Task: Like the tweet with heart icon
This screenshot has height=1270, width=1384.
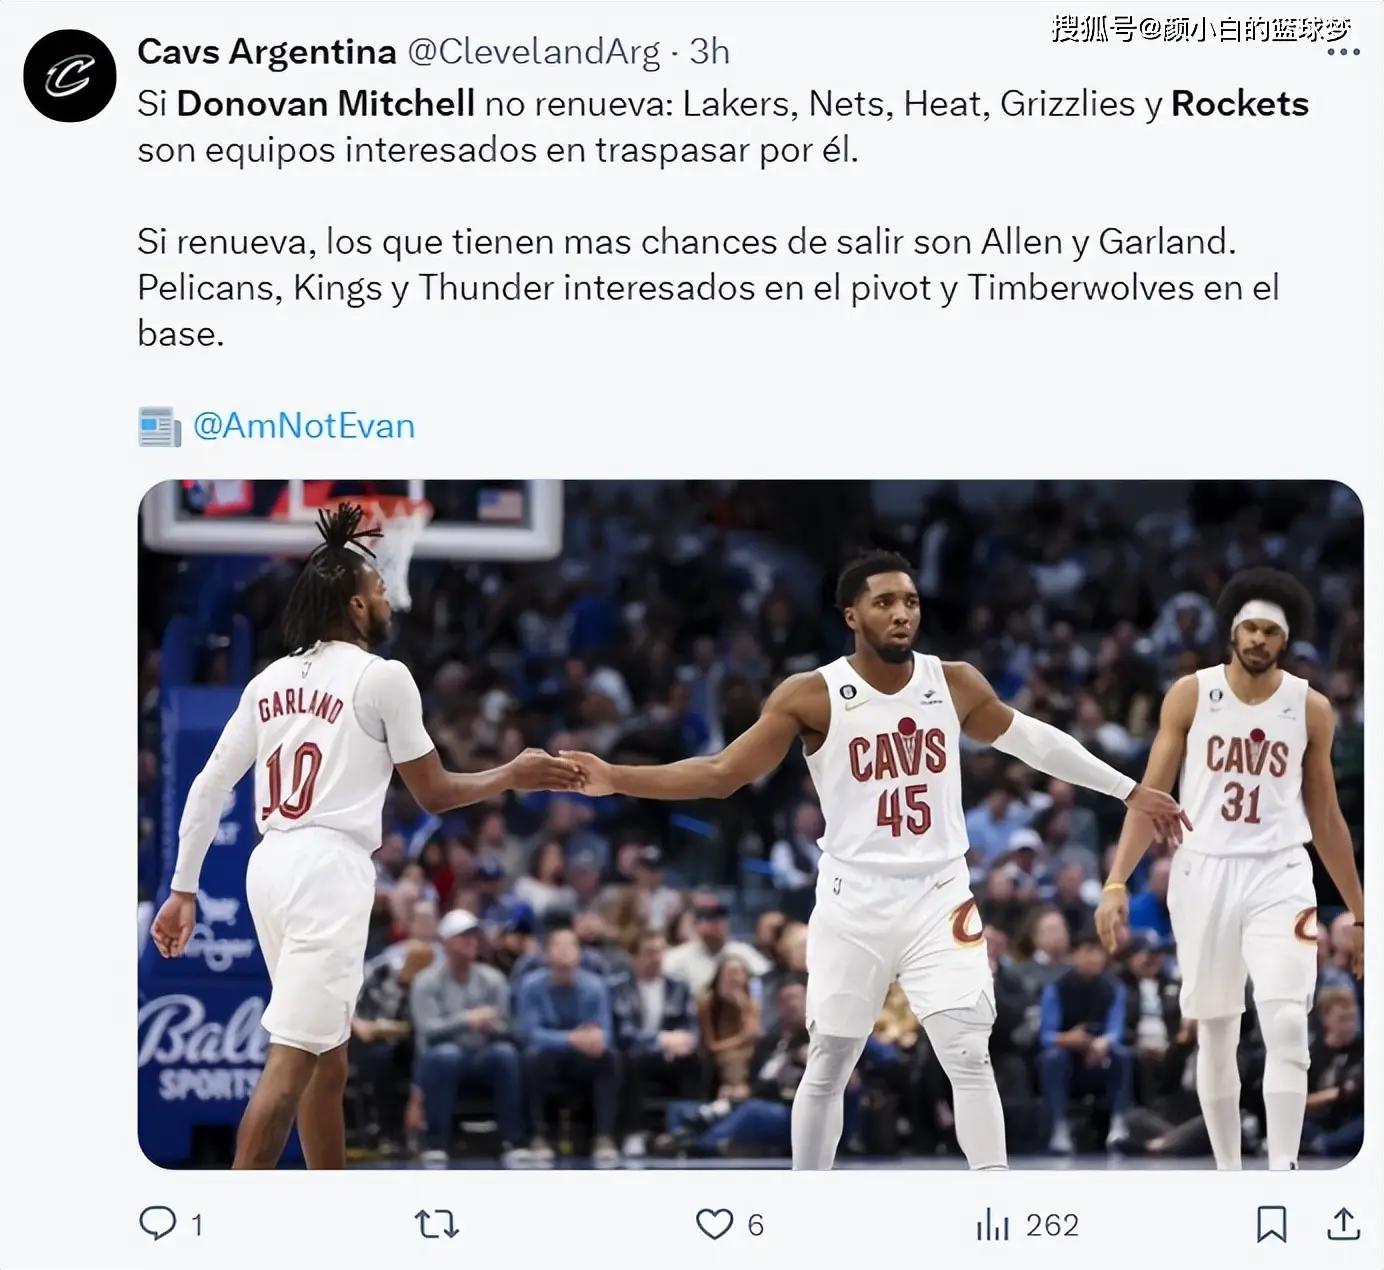Action: [x=714, y=1224]
